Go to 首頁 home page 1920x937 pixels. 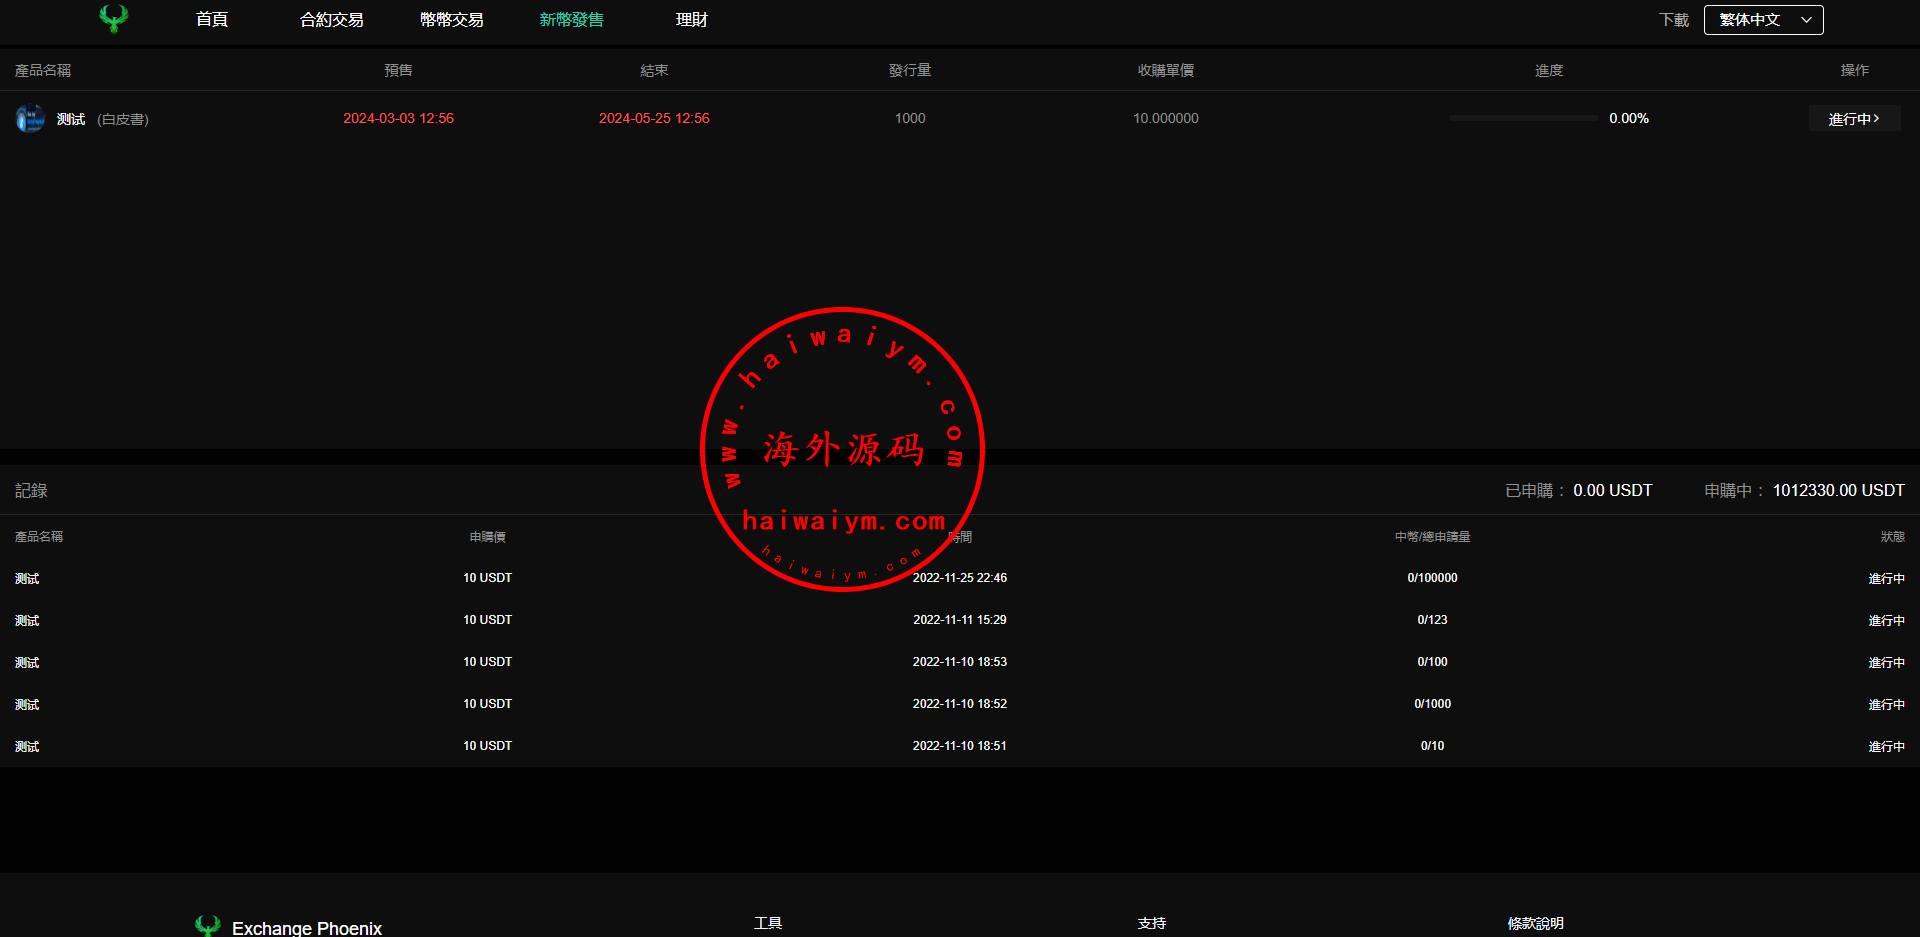coord(212,20)
